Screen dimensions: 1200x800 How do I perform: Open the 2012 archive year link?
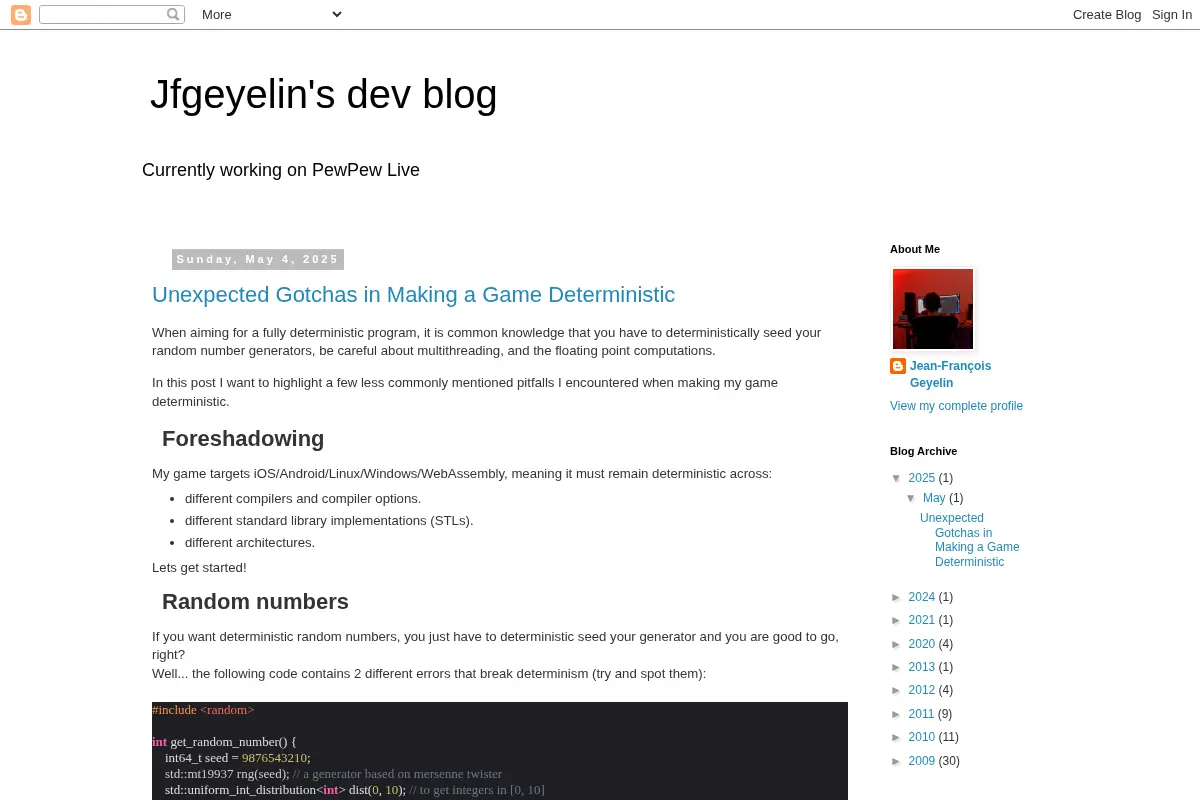[x=921, y=690]
